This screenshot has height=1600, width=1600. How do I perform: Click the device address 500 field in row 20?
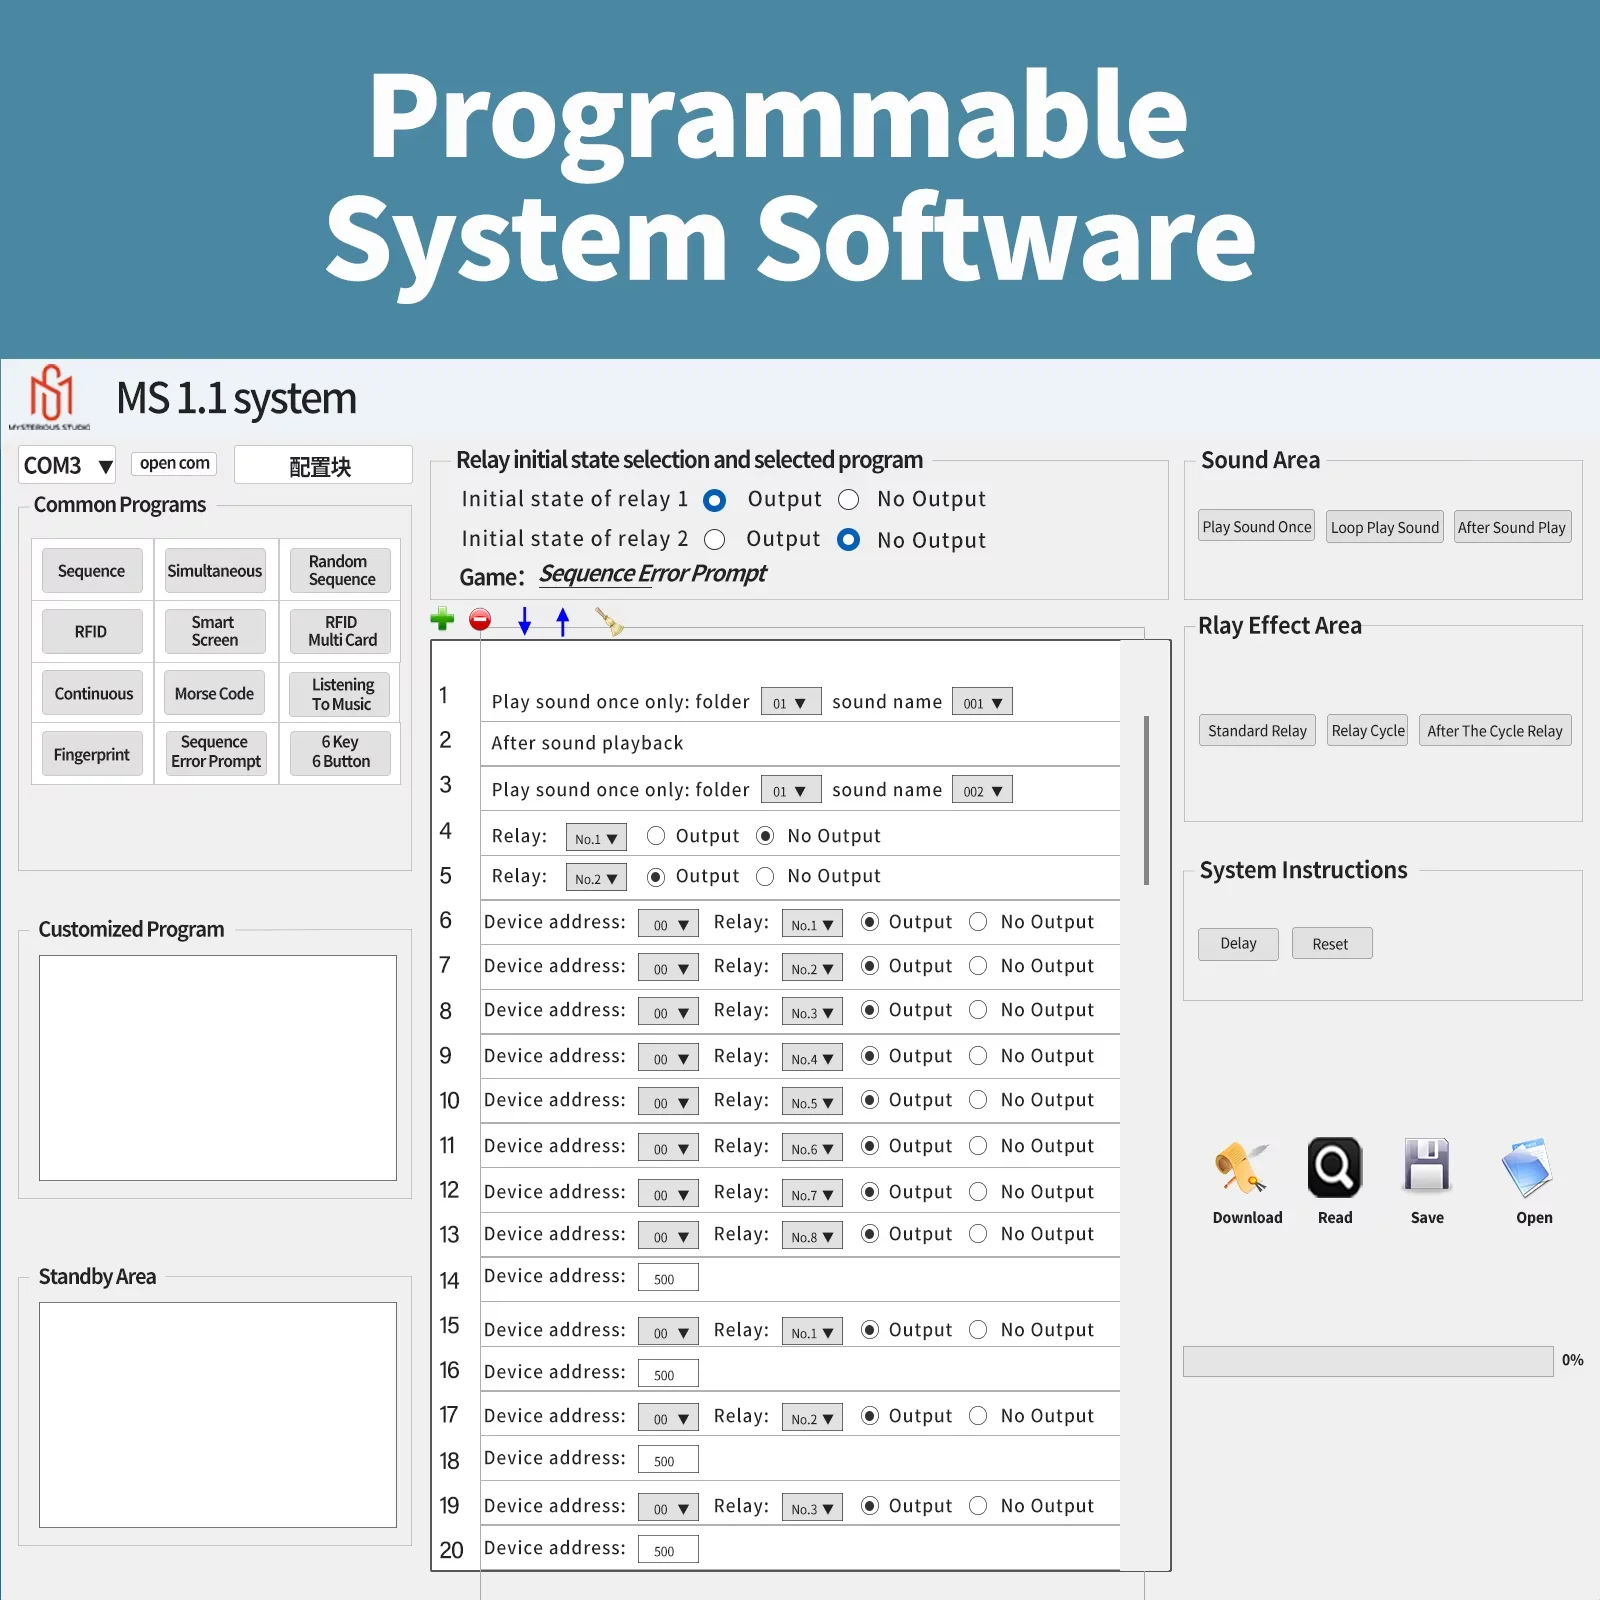668,1550
